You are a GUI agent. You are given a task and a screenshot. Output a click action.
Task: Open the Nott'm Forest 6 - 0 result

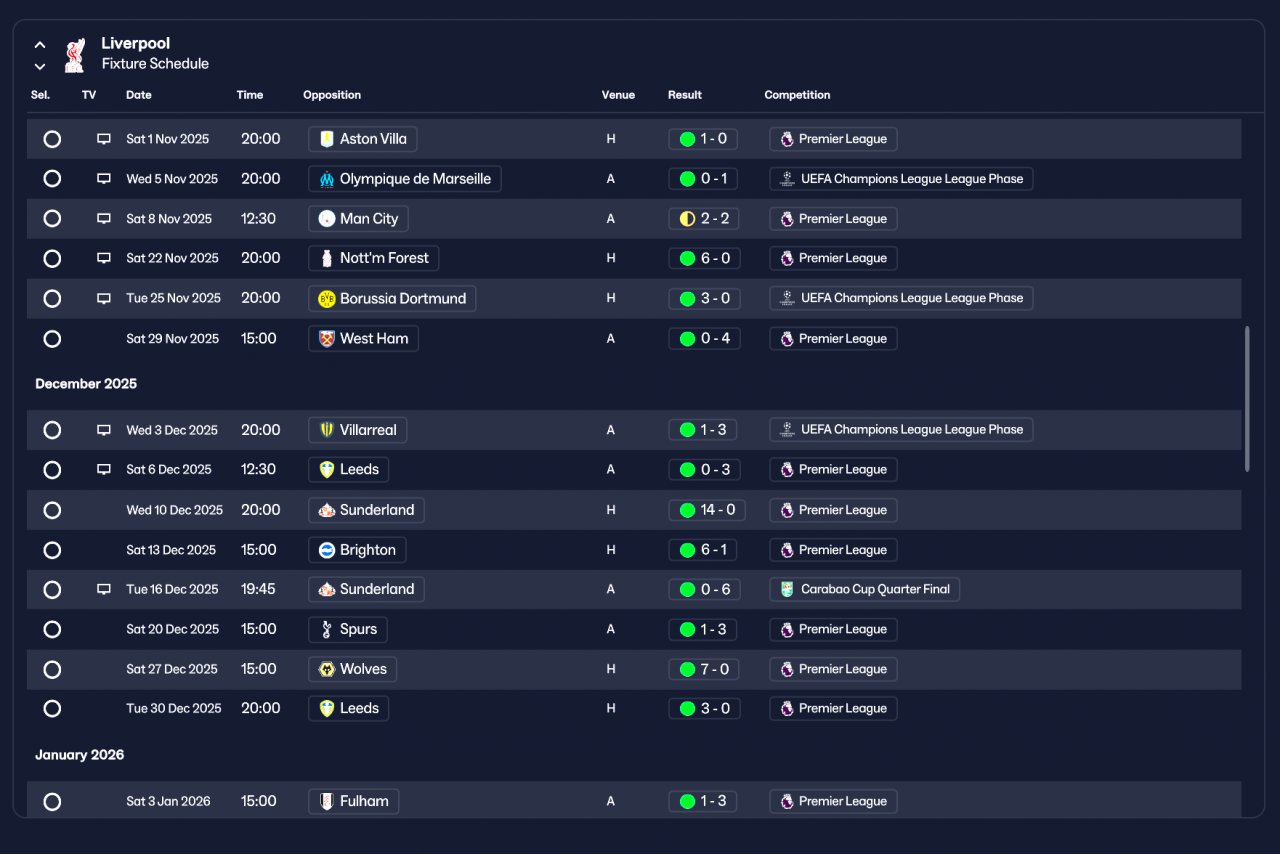(x=704, y=258)
